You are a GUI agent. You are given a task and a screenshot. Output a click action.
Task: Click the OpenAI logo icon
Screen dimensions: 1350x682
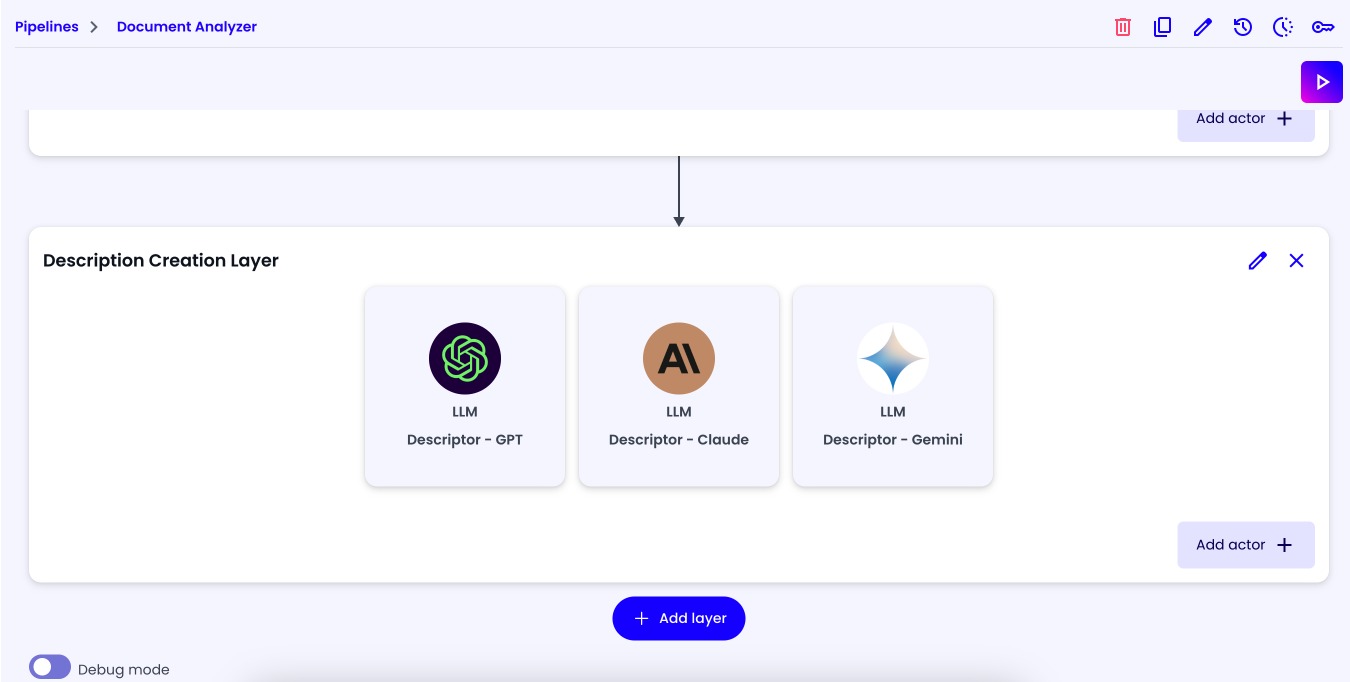coord(465,358)
